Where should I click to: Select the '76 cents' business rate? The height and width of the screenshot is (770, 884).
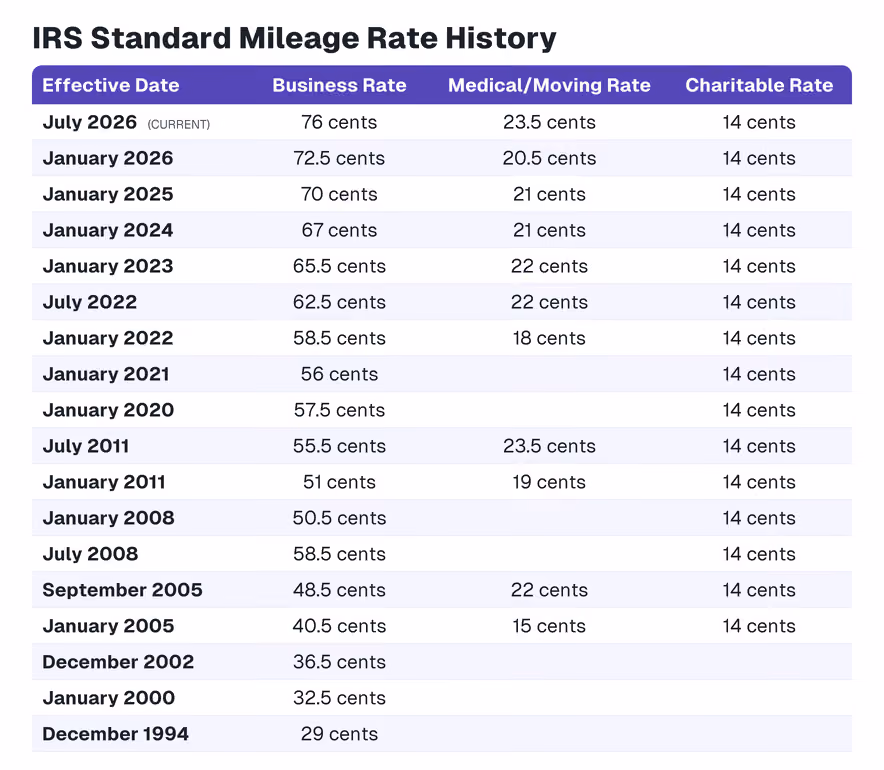tap(339, 122)
